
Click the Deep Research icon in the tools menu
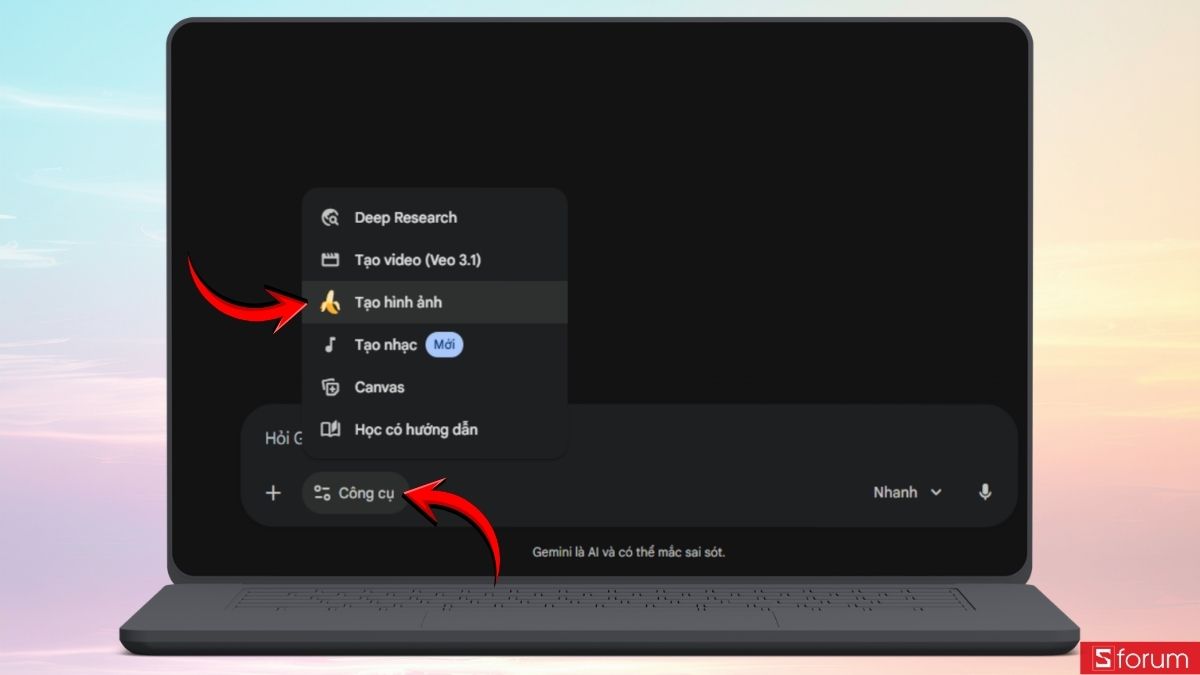pos(330,218)
